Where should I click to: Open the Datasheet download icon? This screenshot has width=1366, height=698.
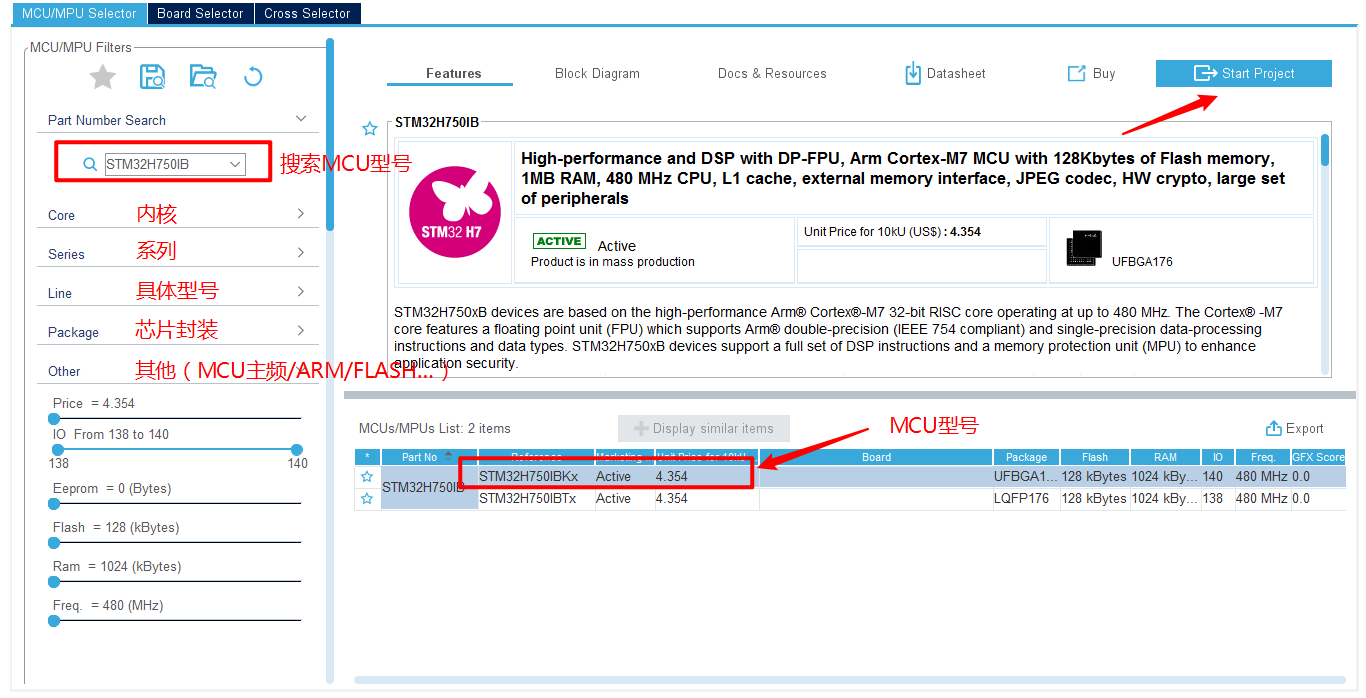pos(912,73)
